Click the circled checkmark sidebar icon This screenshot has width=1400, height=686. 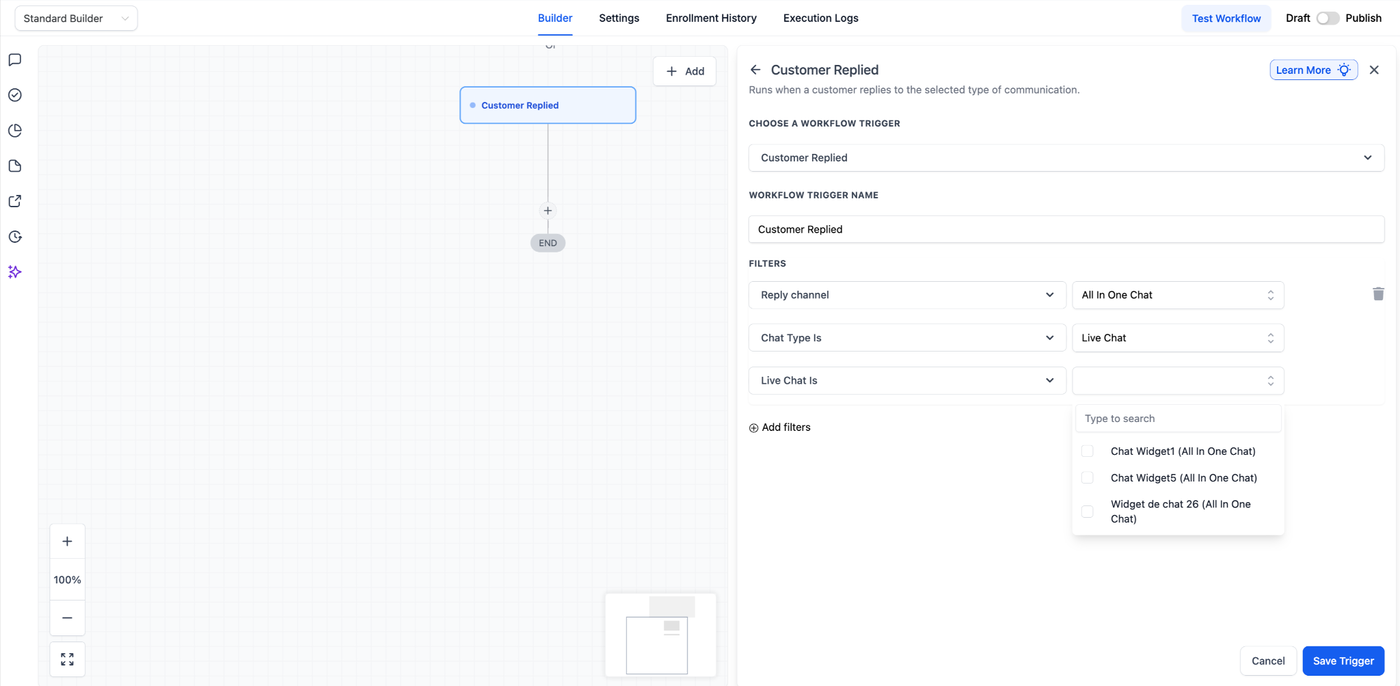point(15,95)
